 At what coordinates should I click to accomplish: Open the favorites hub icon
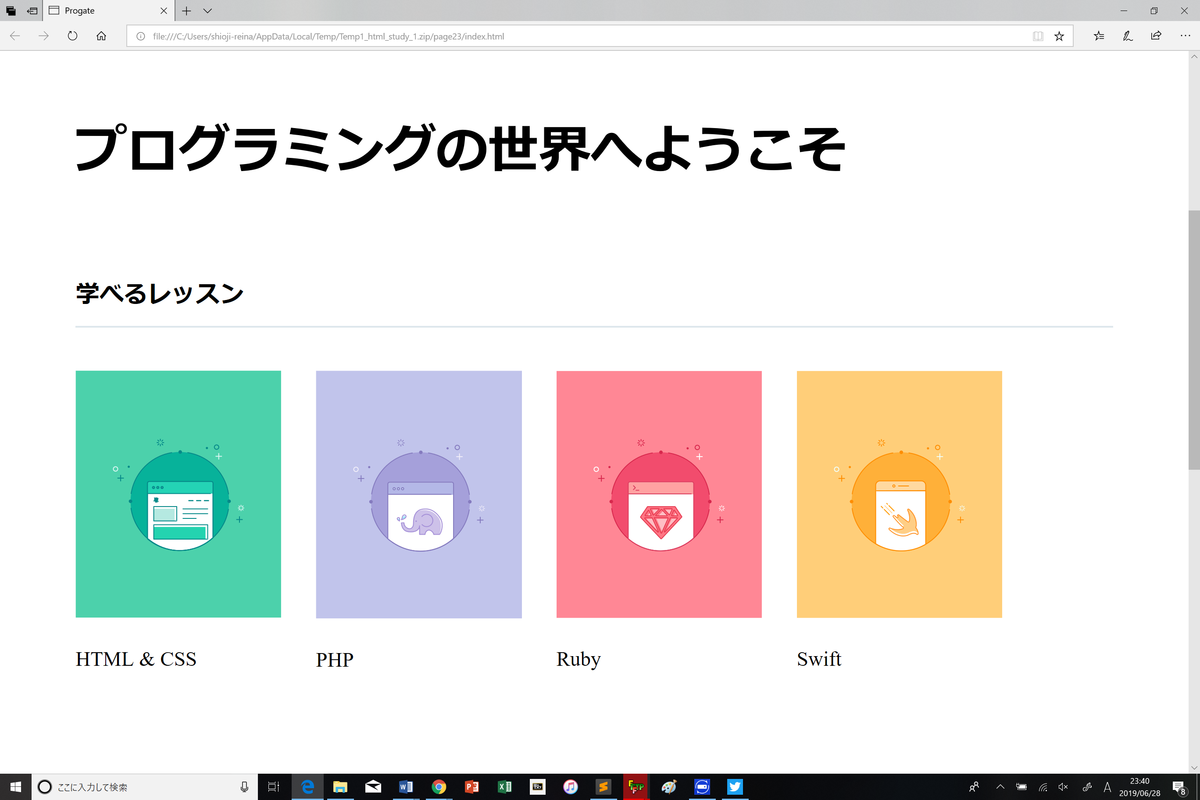pyautogui.click(x=1099, y=36)
